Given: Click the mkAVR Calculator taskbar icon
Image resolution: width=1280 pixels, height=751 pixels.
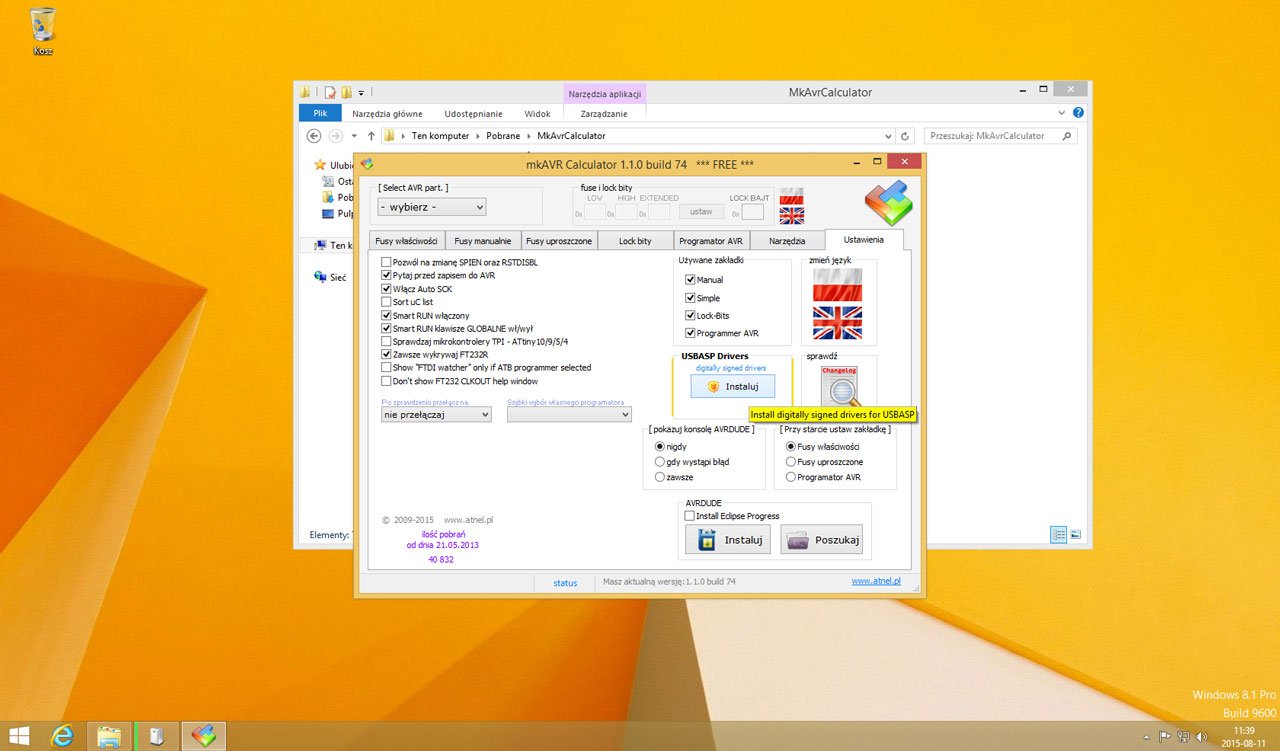Looking at the screenshot, I should click(204, 736).
